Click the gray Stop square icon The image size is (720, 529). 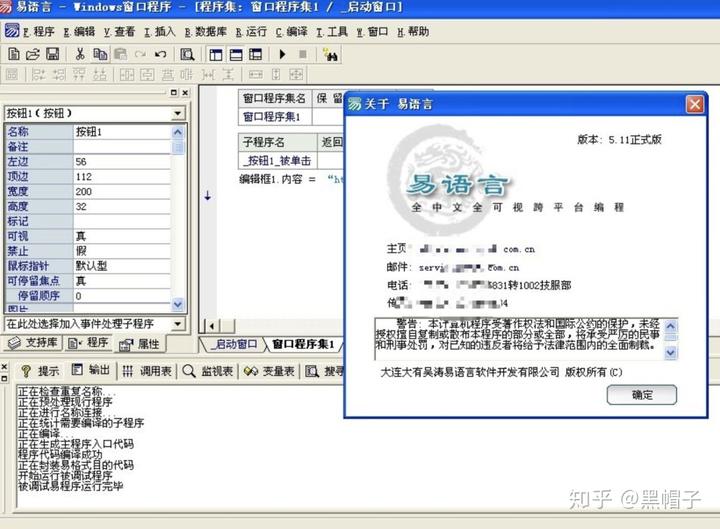[303, 54]
